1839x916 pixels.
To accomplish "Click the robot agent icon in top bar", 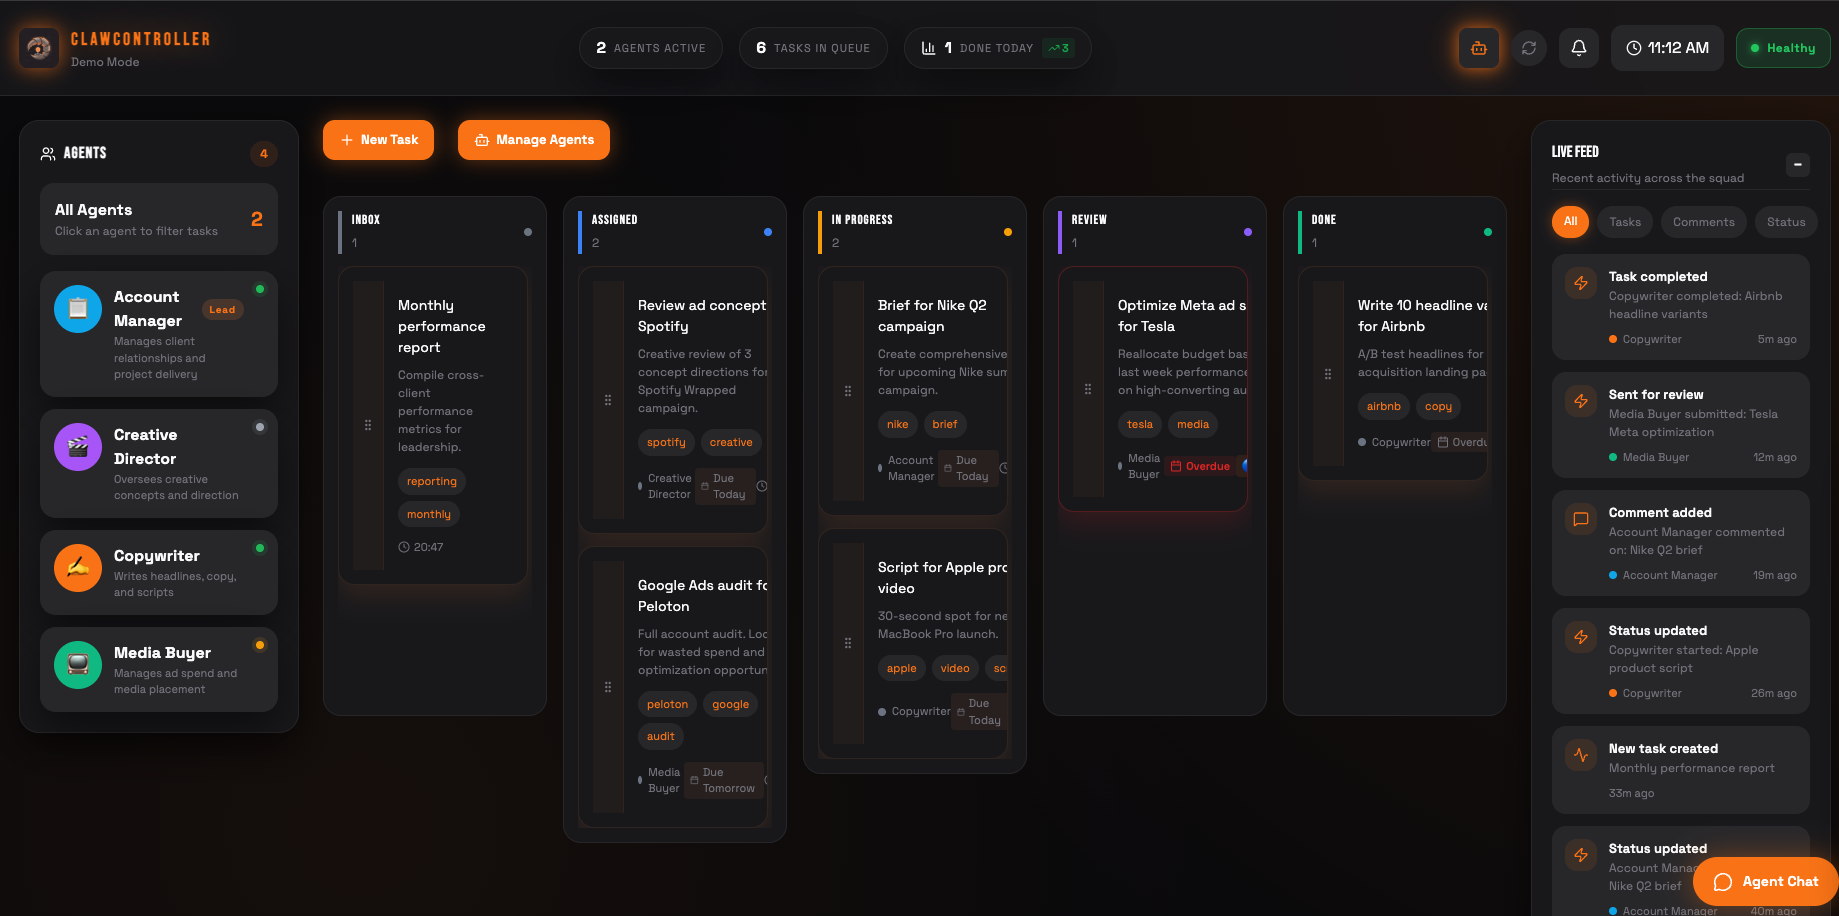I will point(1478,47).
